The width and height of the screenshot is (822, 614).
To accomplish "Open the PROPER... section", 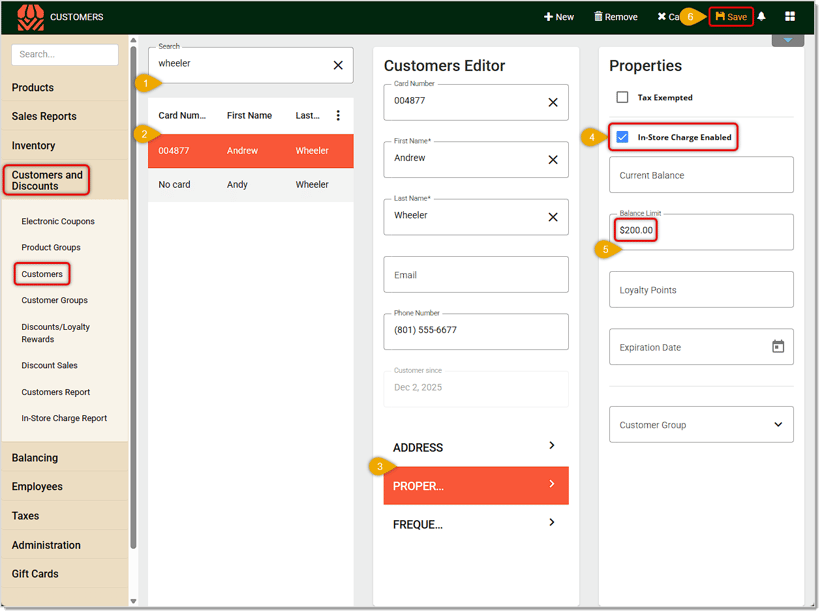I will pyautogui.click(x=477, y=487).
